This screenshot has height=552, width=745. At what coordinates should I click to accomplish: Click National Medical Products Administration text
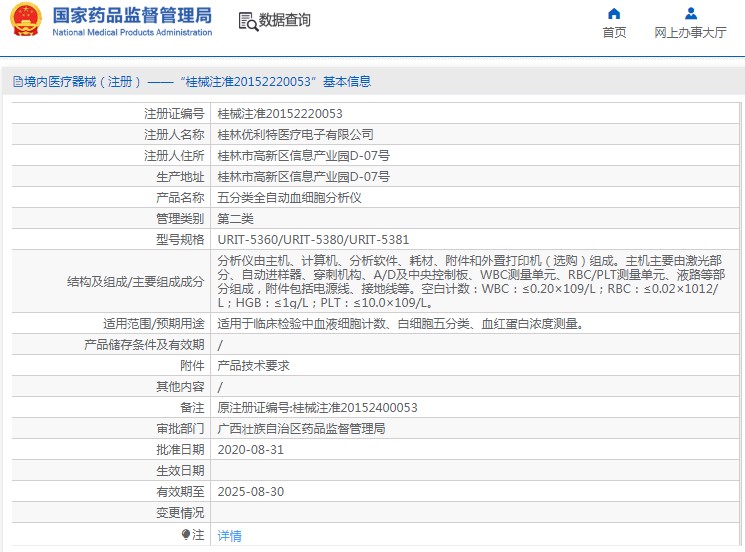click(132, 32)
